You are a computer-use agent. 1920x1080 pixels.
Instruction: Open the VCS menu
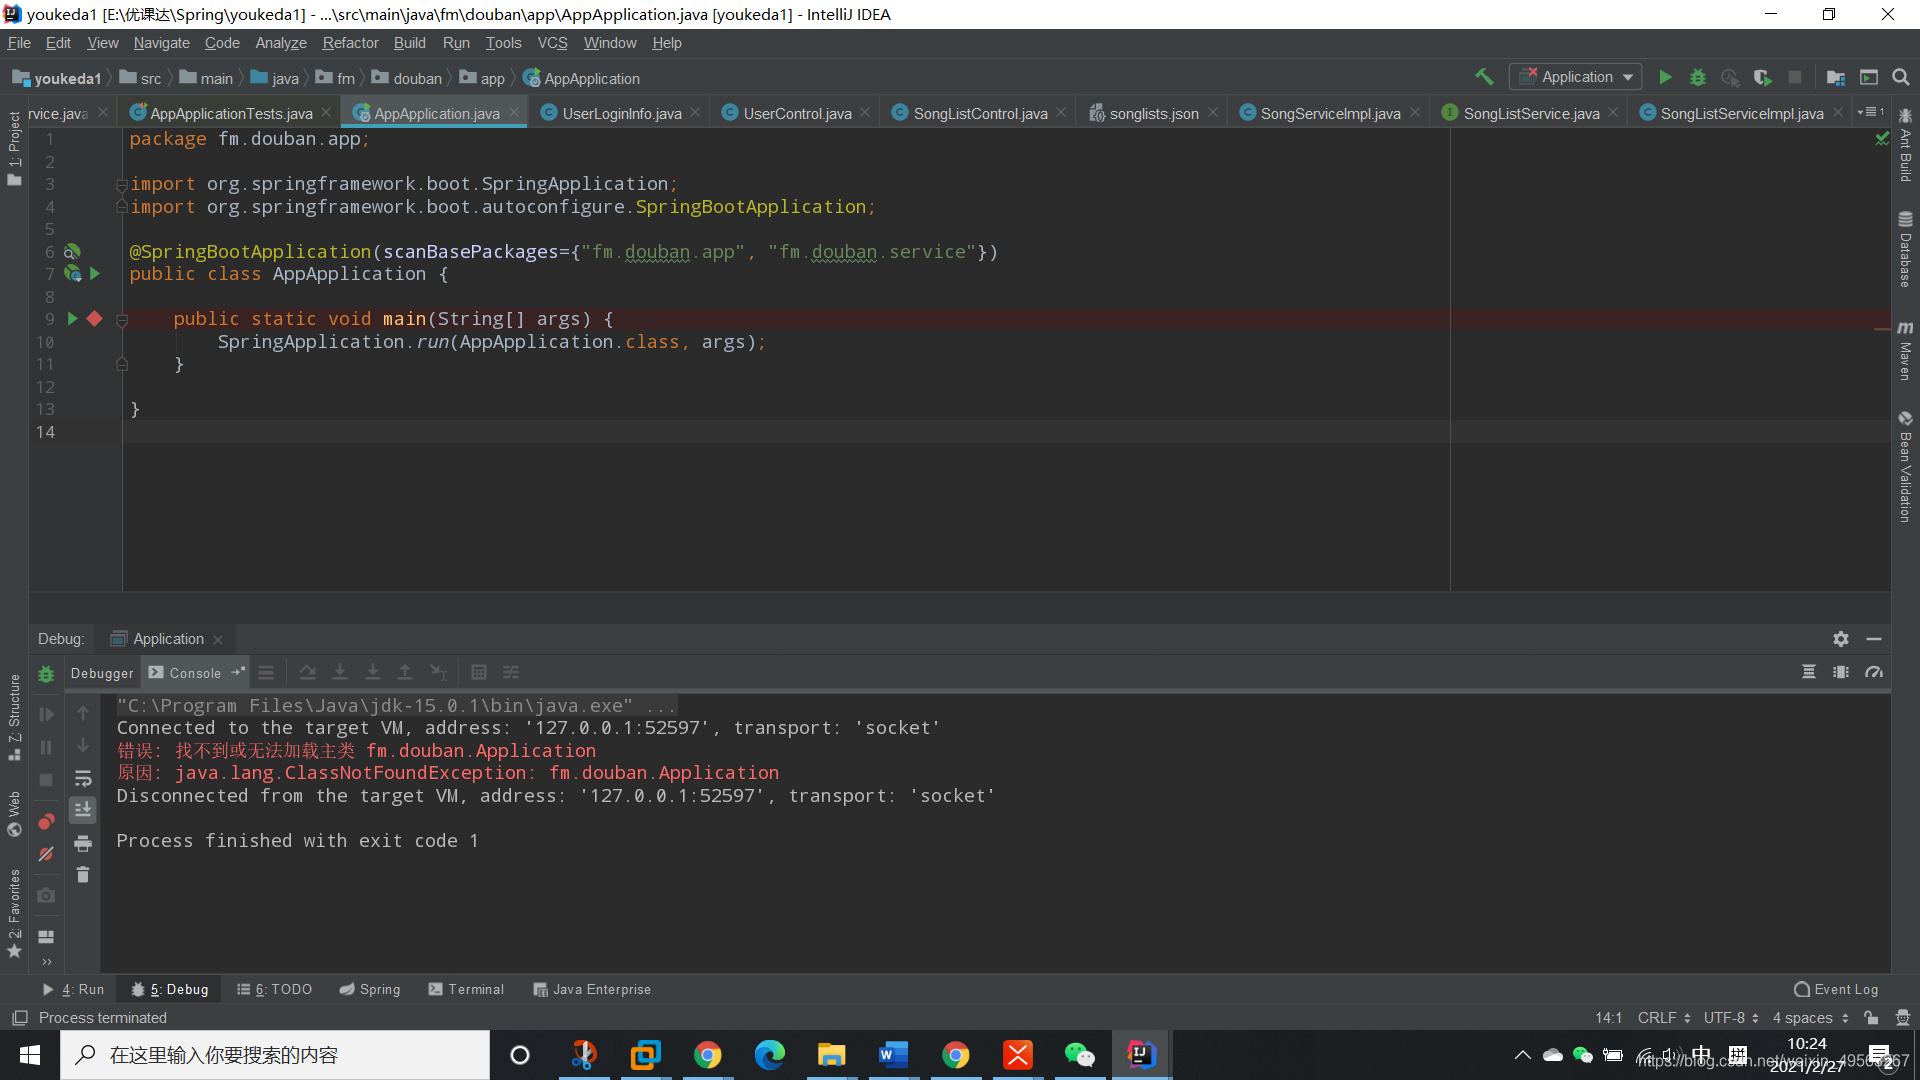click(552, 43)
